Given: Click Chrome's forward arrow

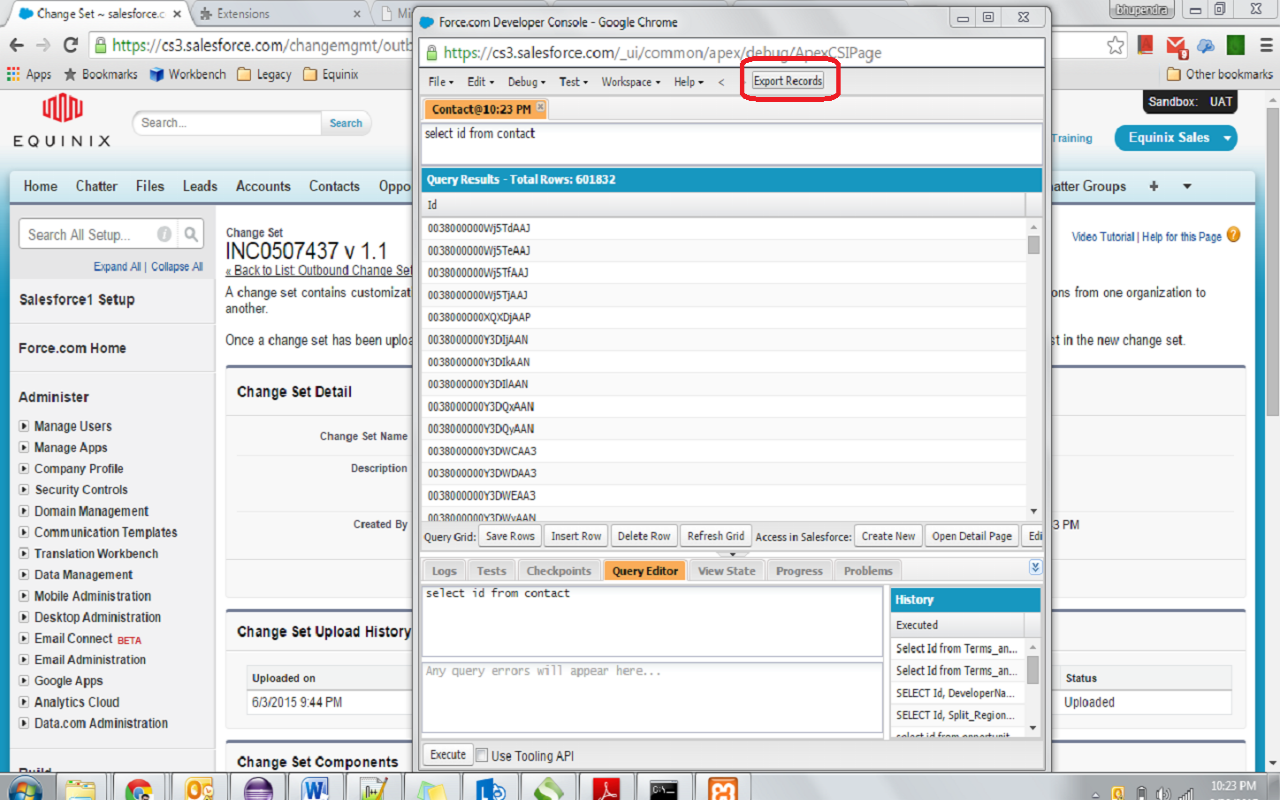Looking at the screenshot, I should [x=43, y=45].
